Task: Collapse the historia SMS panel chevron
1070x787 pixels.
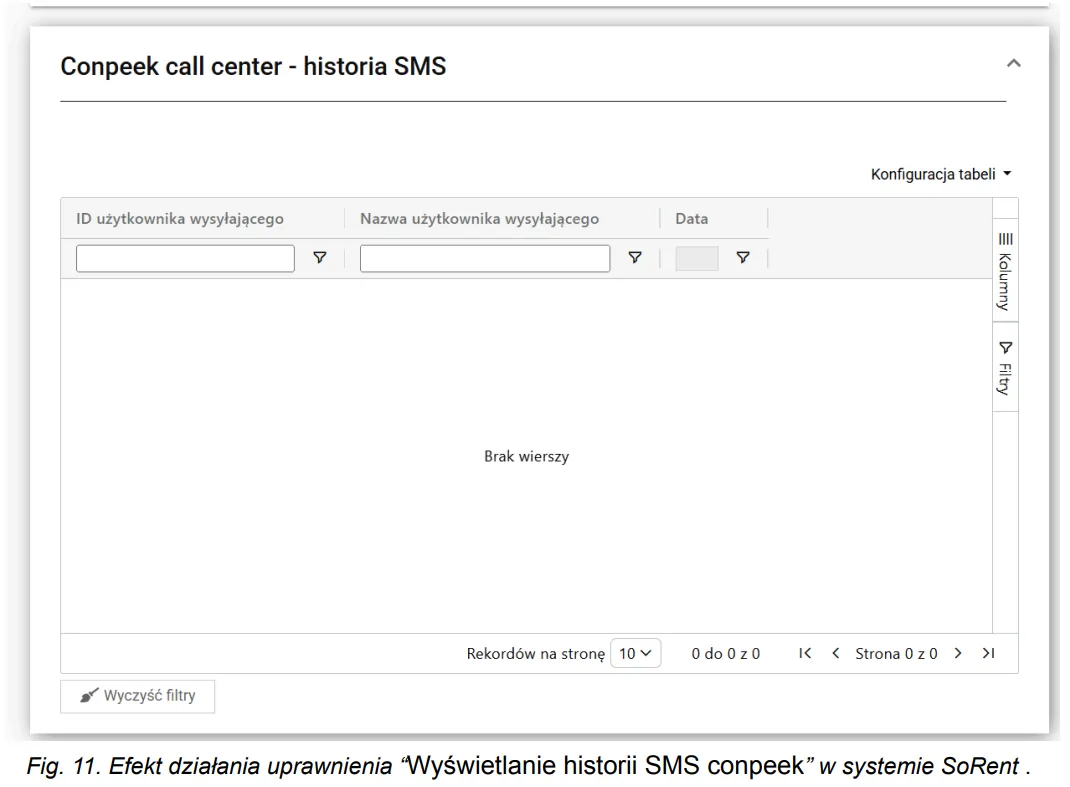Action: point(1013,65)
